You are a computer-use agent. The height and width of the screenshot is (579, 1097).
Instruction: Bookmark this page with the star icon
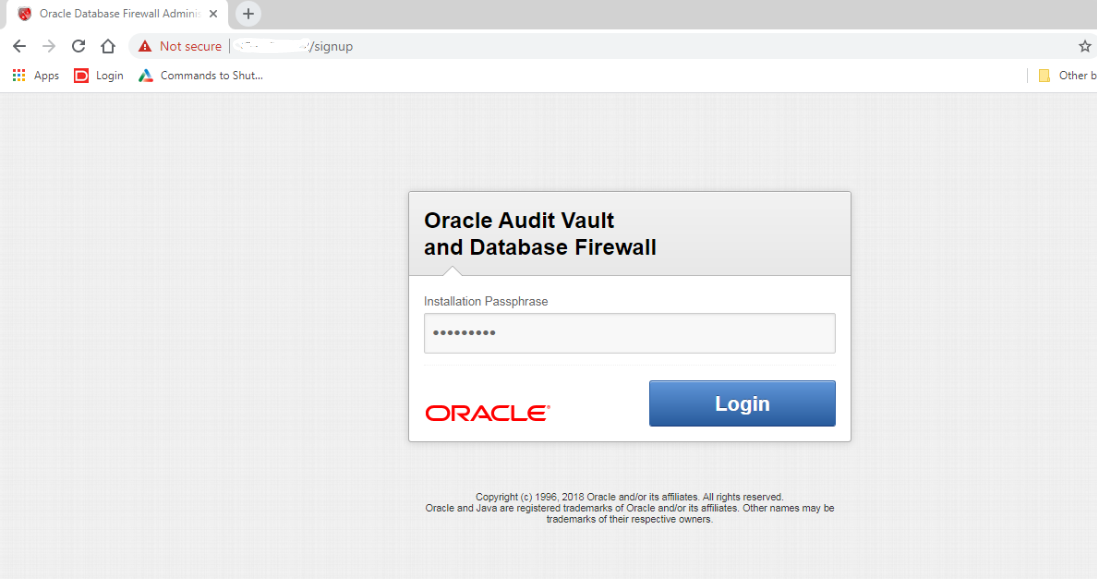tap(1085, 46)
